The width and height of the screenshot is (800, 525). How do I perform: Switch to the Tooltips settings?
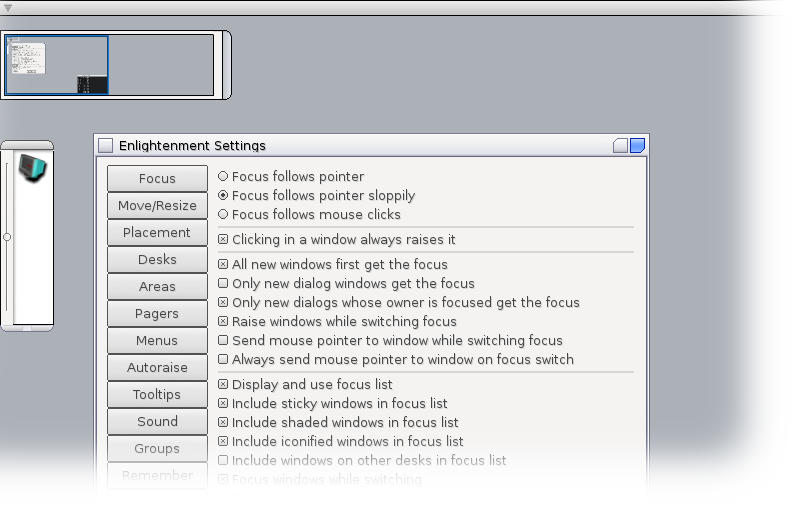[x=157, y=395]
